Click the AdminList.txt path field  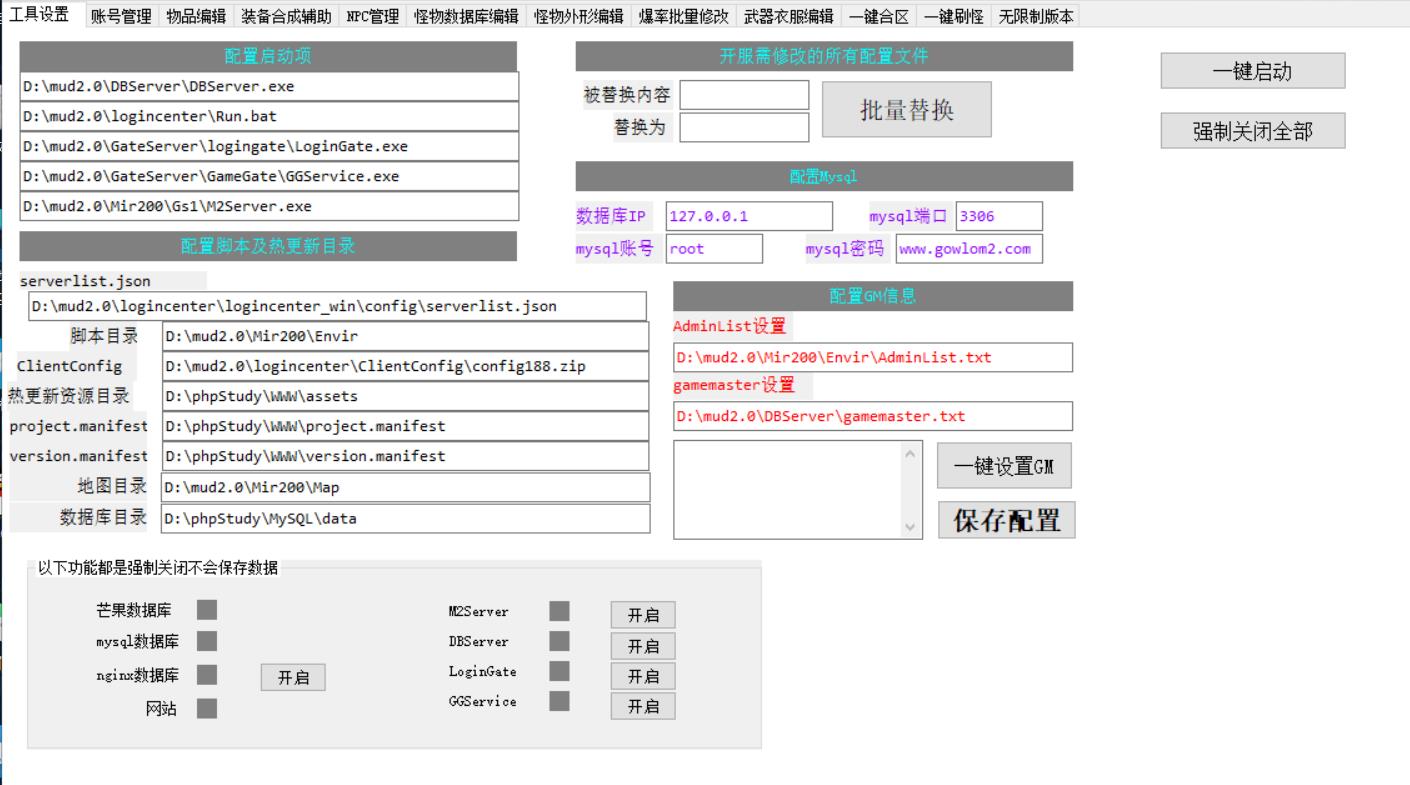pos(873,357)
